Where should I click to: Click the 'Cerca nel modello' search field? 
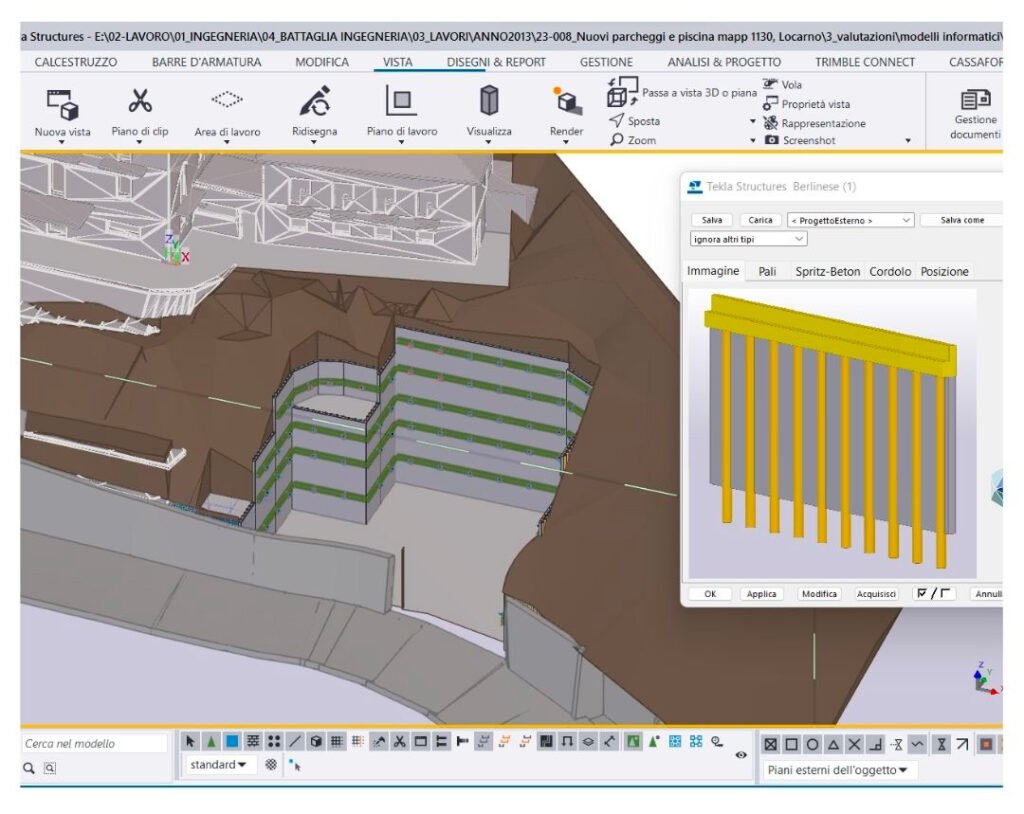coord(95,744)
